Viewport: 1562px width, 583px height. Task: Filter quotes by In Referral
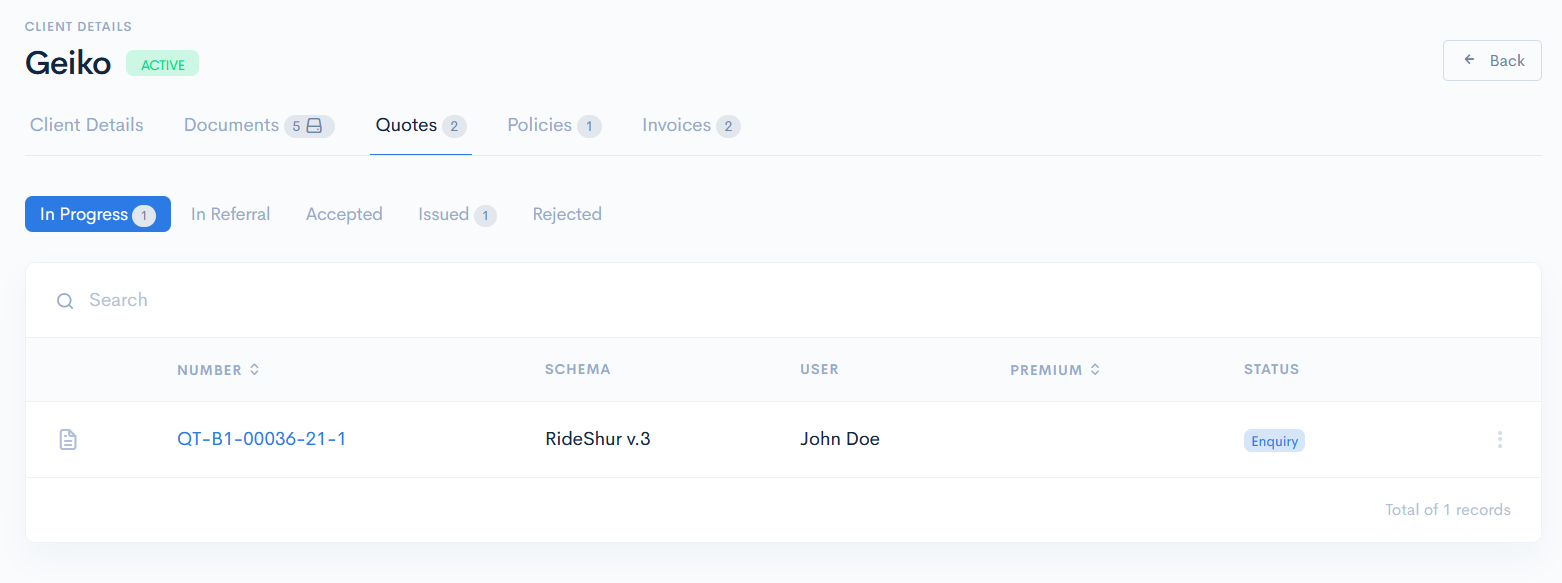coord(231,215)
